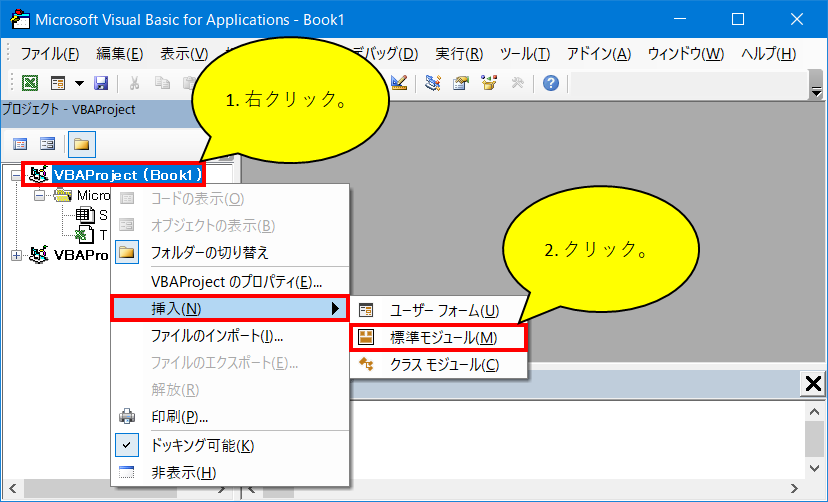Open the 挿入(N) submenu
This screenshot has width=828, height=502.
pyautogui.click(x=230, y=308)
